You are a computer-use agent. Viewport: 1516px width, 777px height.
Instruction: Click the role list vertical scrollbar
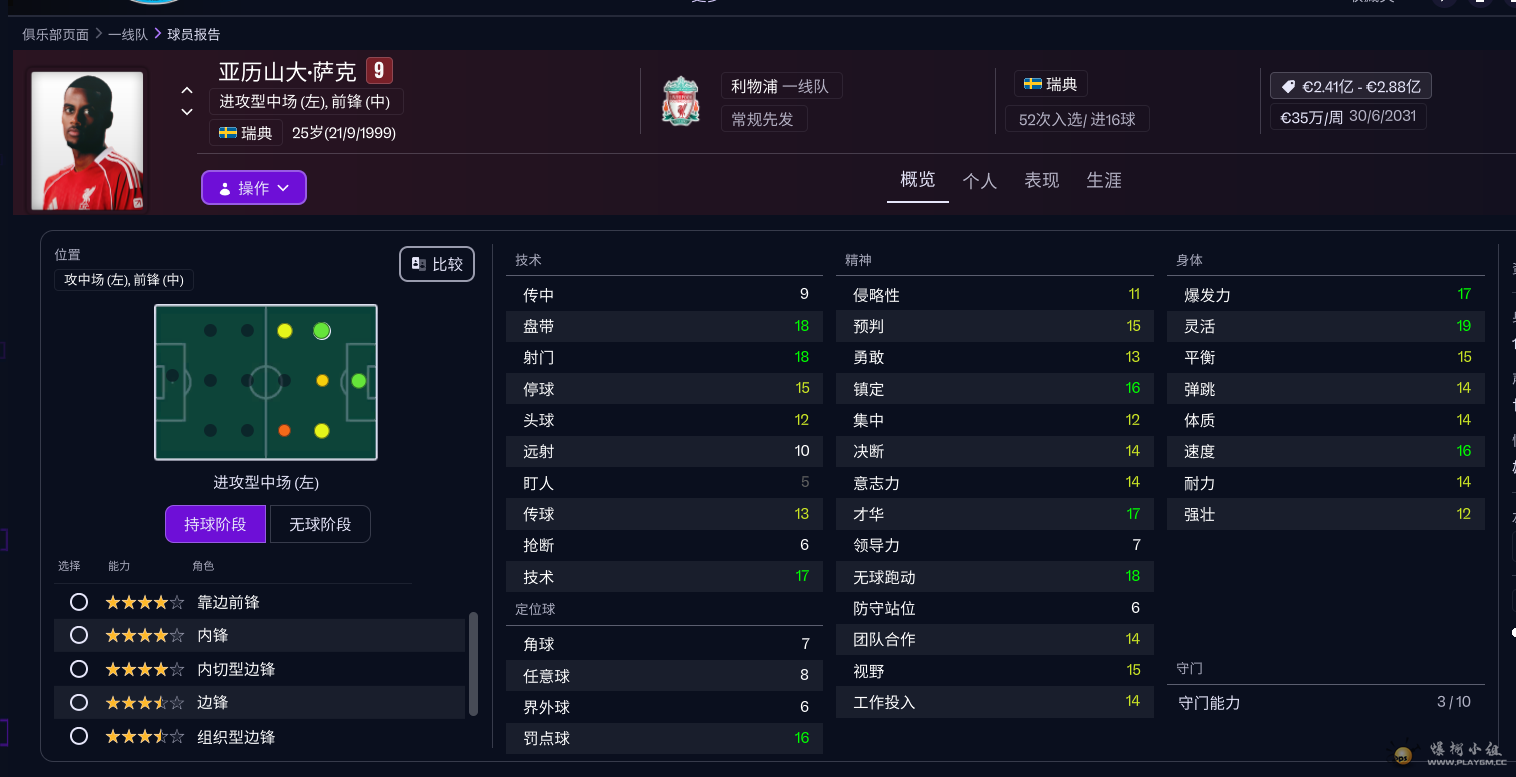(x=473, y=664)
